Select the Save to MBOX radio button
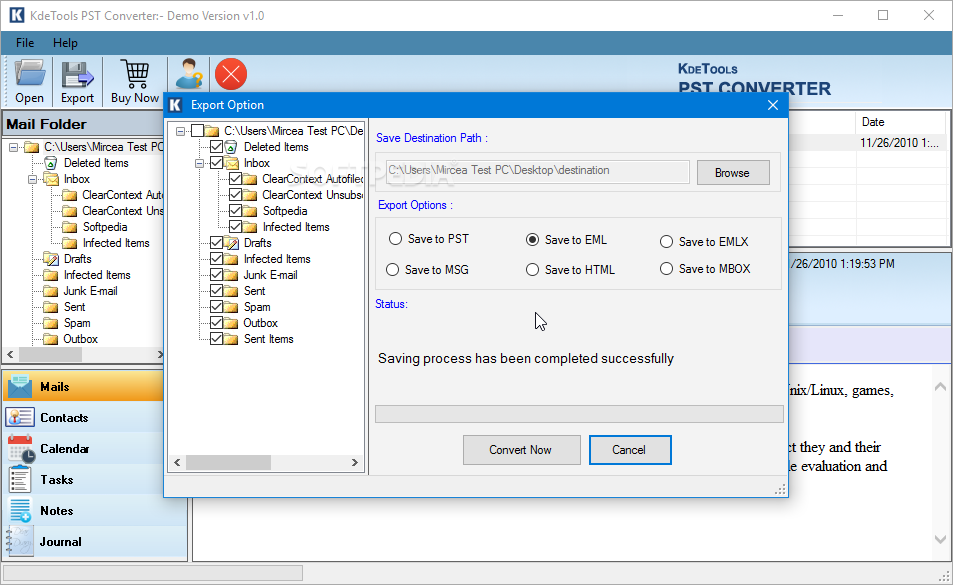 coord(667,269)
